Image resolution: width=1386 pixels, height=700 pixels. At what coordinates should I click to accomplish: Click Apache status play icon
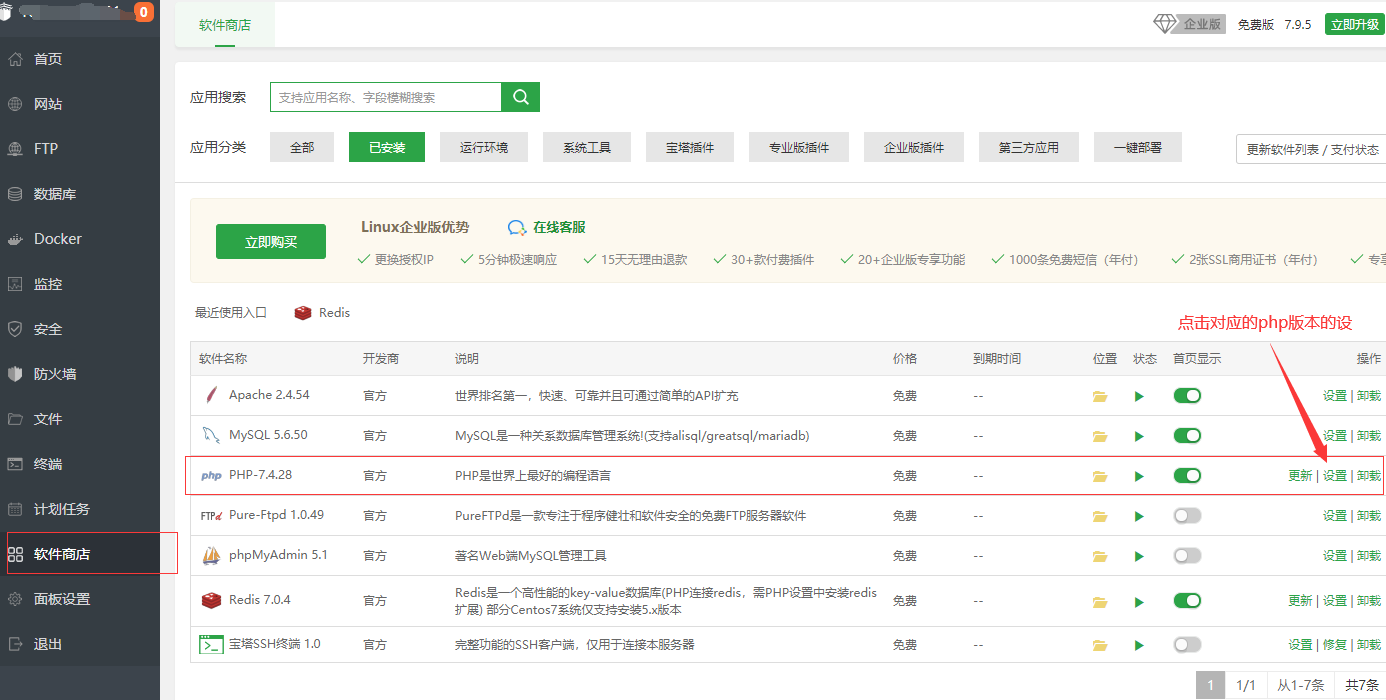pos(1139,396)
